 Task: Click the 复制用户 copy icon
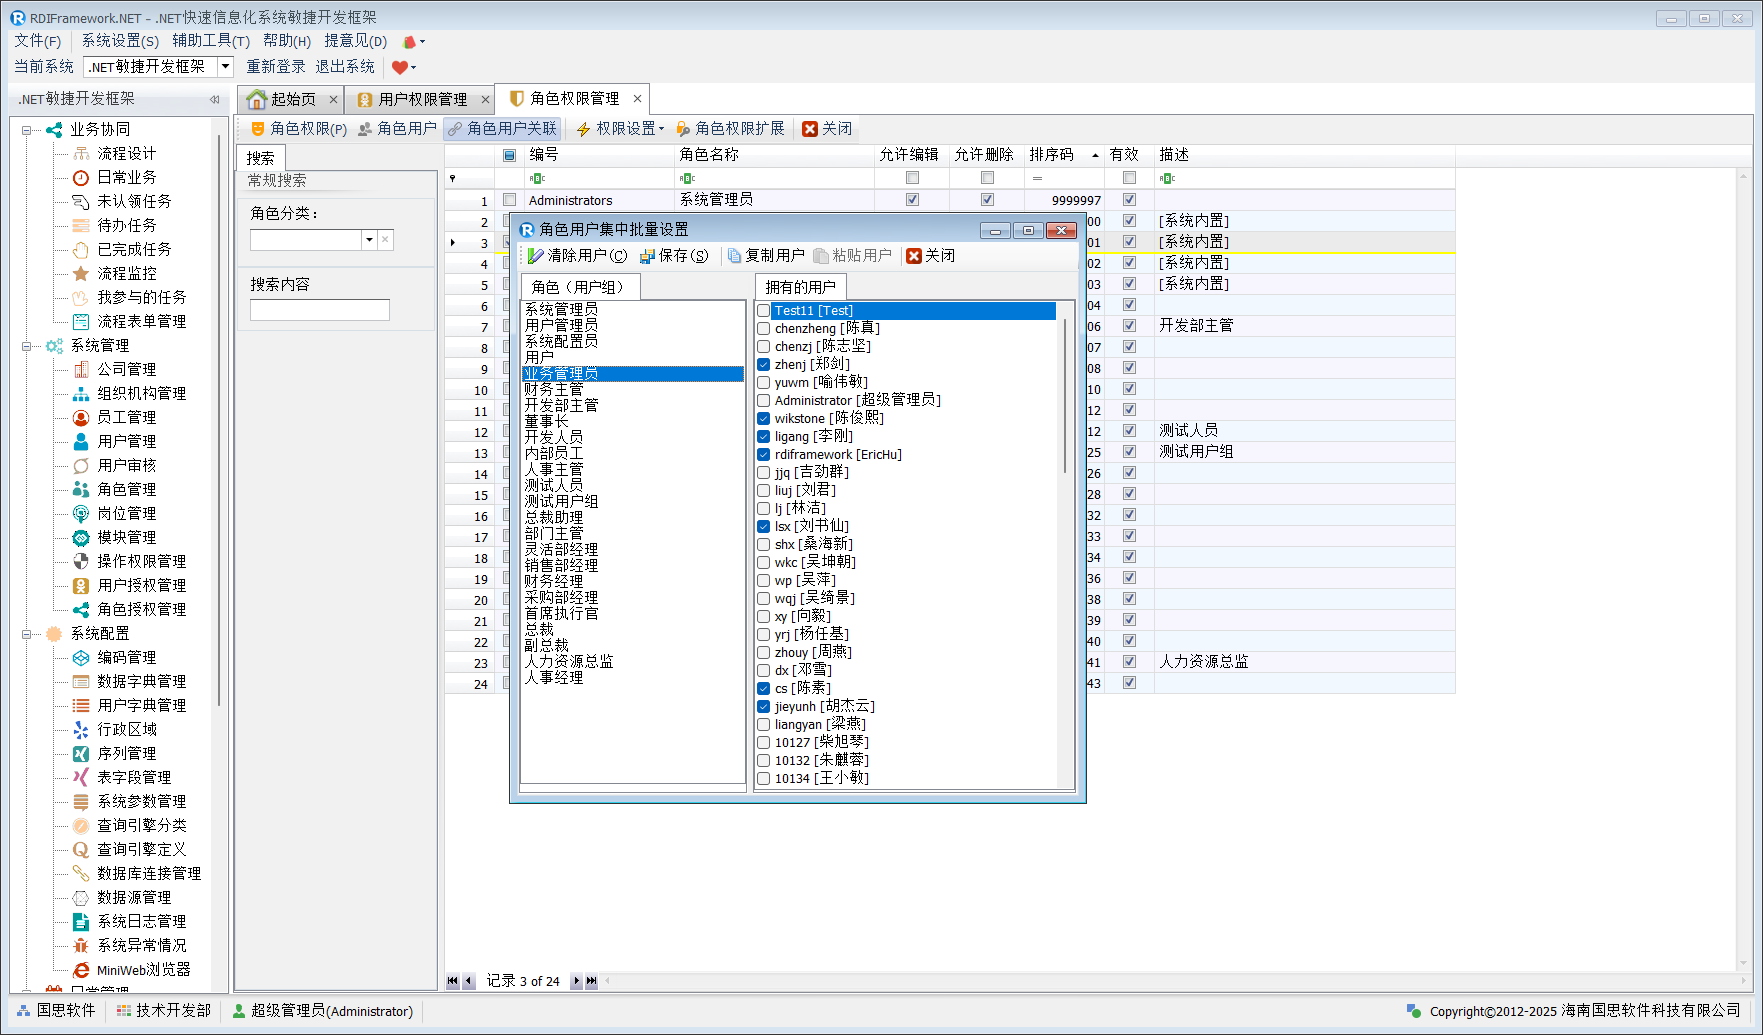tap(734, 256)
